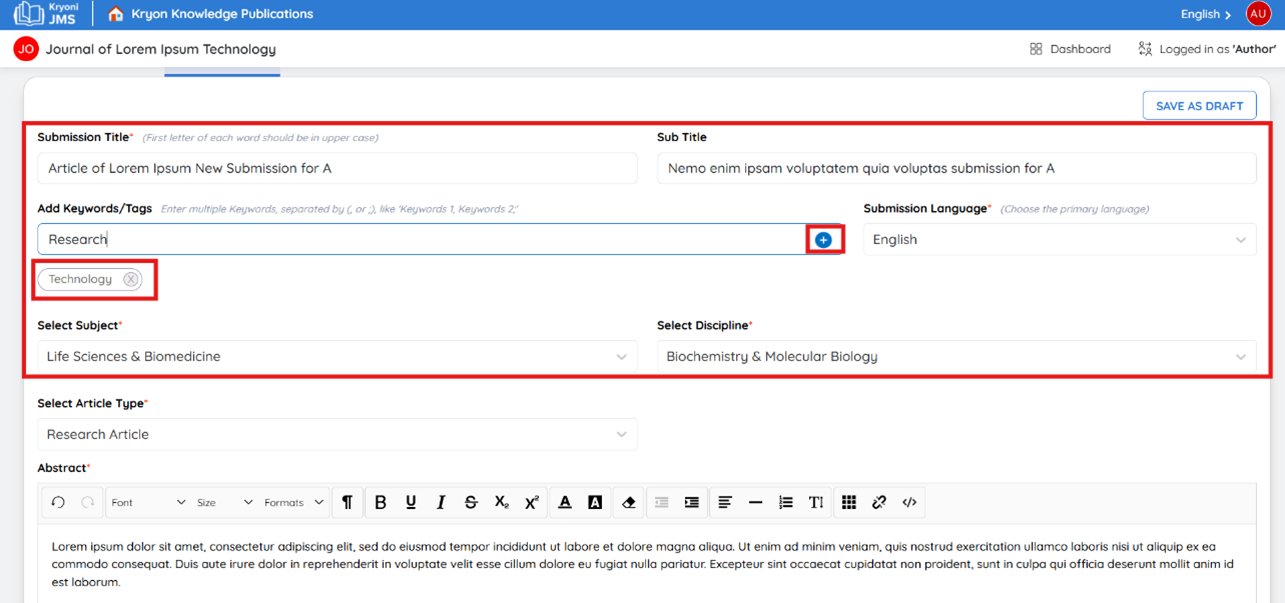Click the superscript icon
The height and width of the screenshot is (603, 1285).
[532, 502]
